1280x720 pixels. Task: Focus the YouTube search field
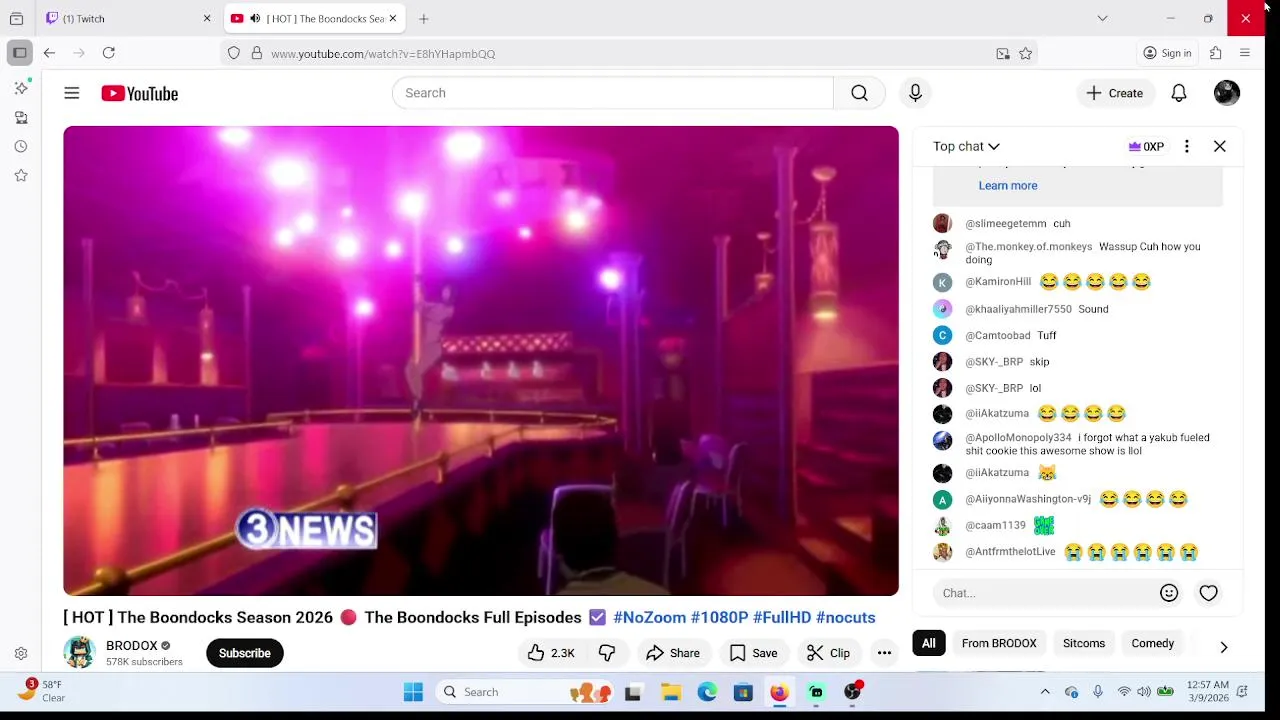pyautogui.click(x=612, y=93)
